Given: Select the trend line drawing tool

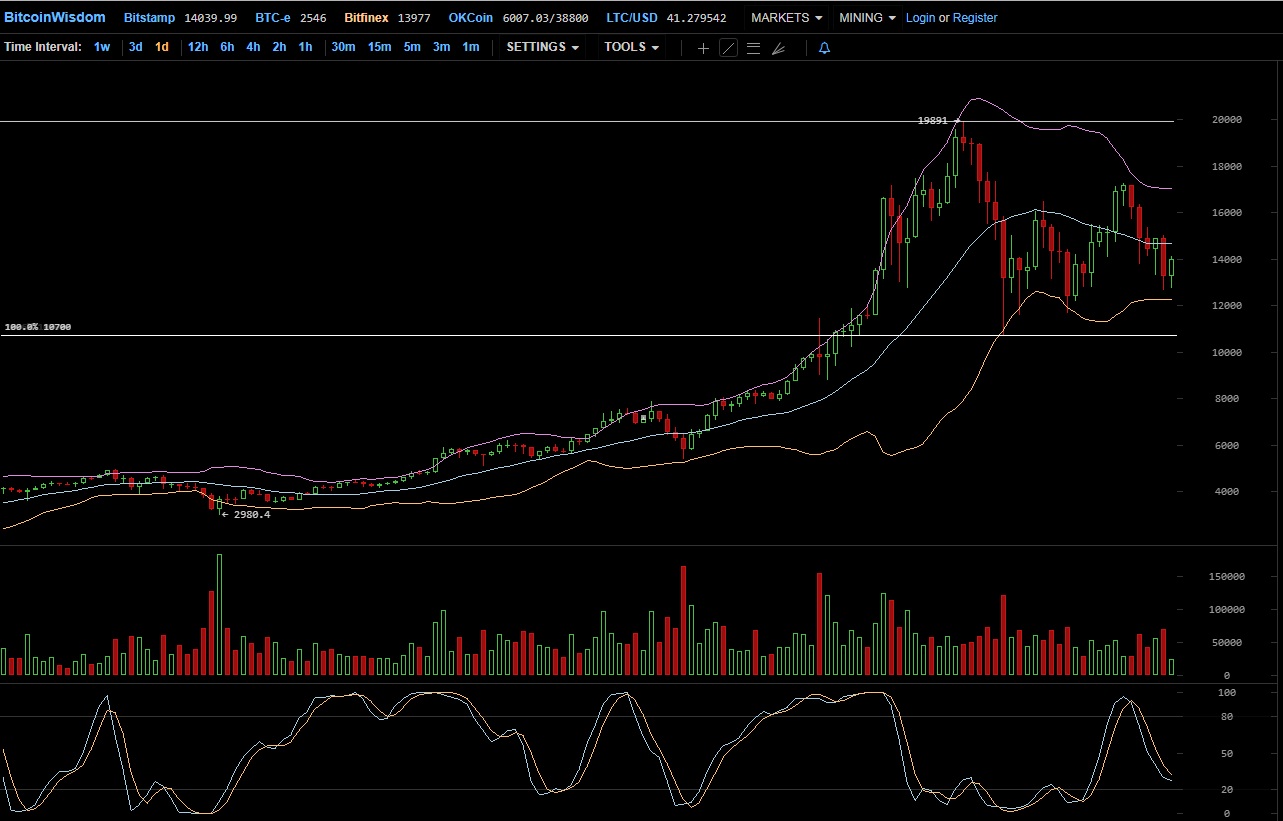Looking at the screenshot, I should 728,48.
